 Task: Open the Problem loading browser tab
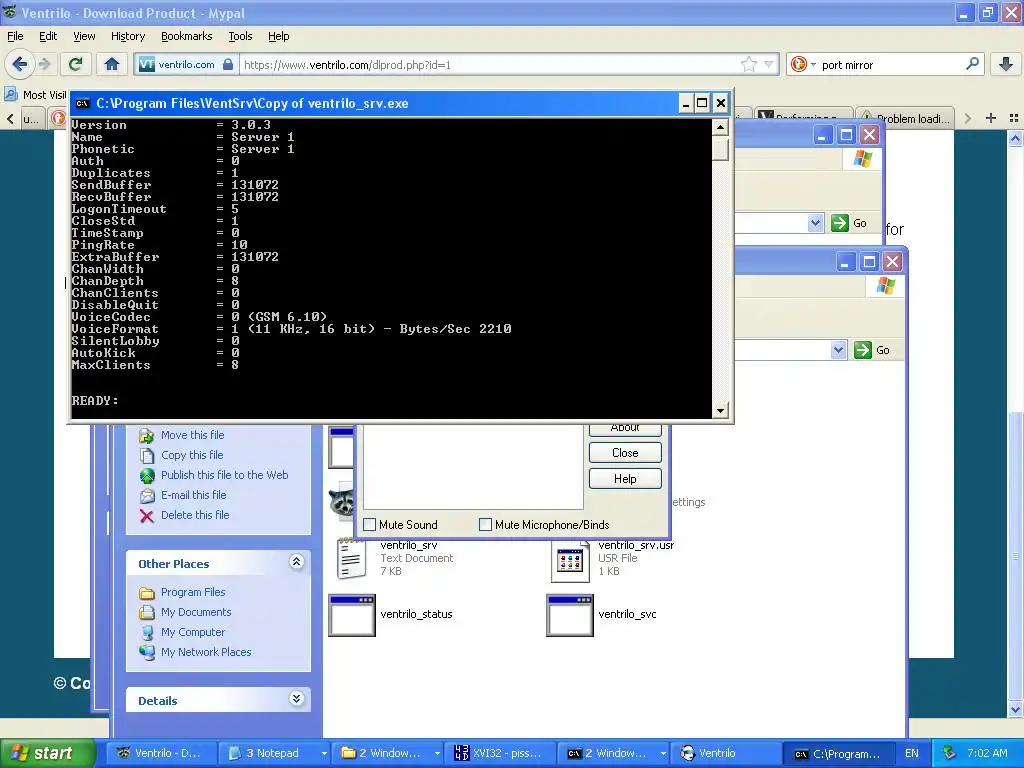click(x=905, y=118)
